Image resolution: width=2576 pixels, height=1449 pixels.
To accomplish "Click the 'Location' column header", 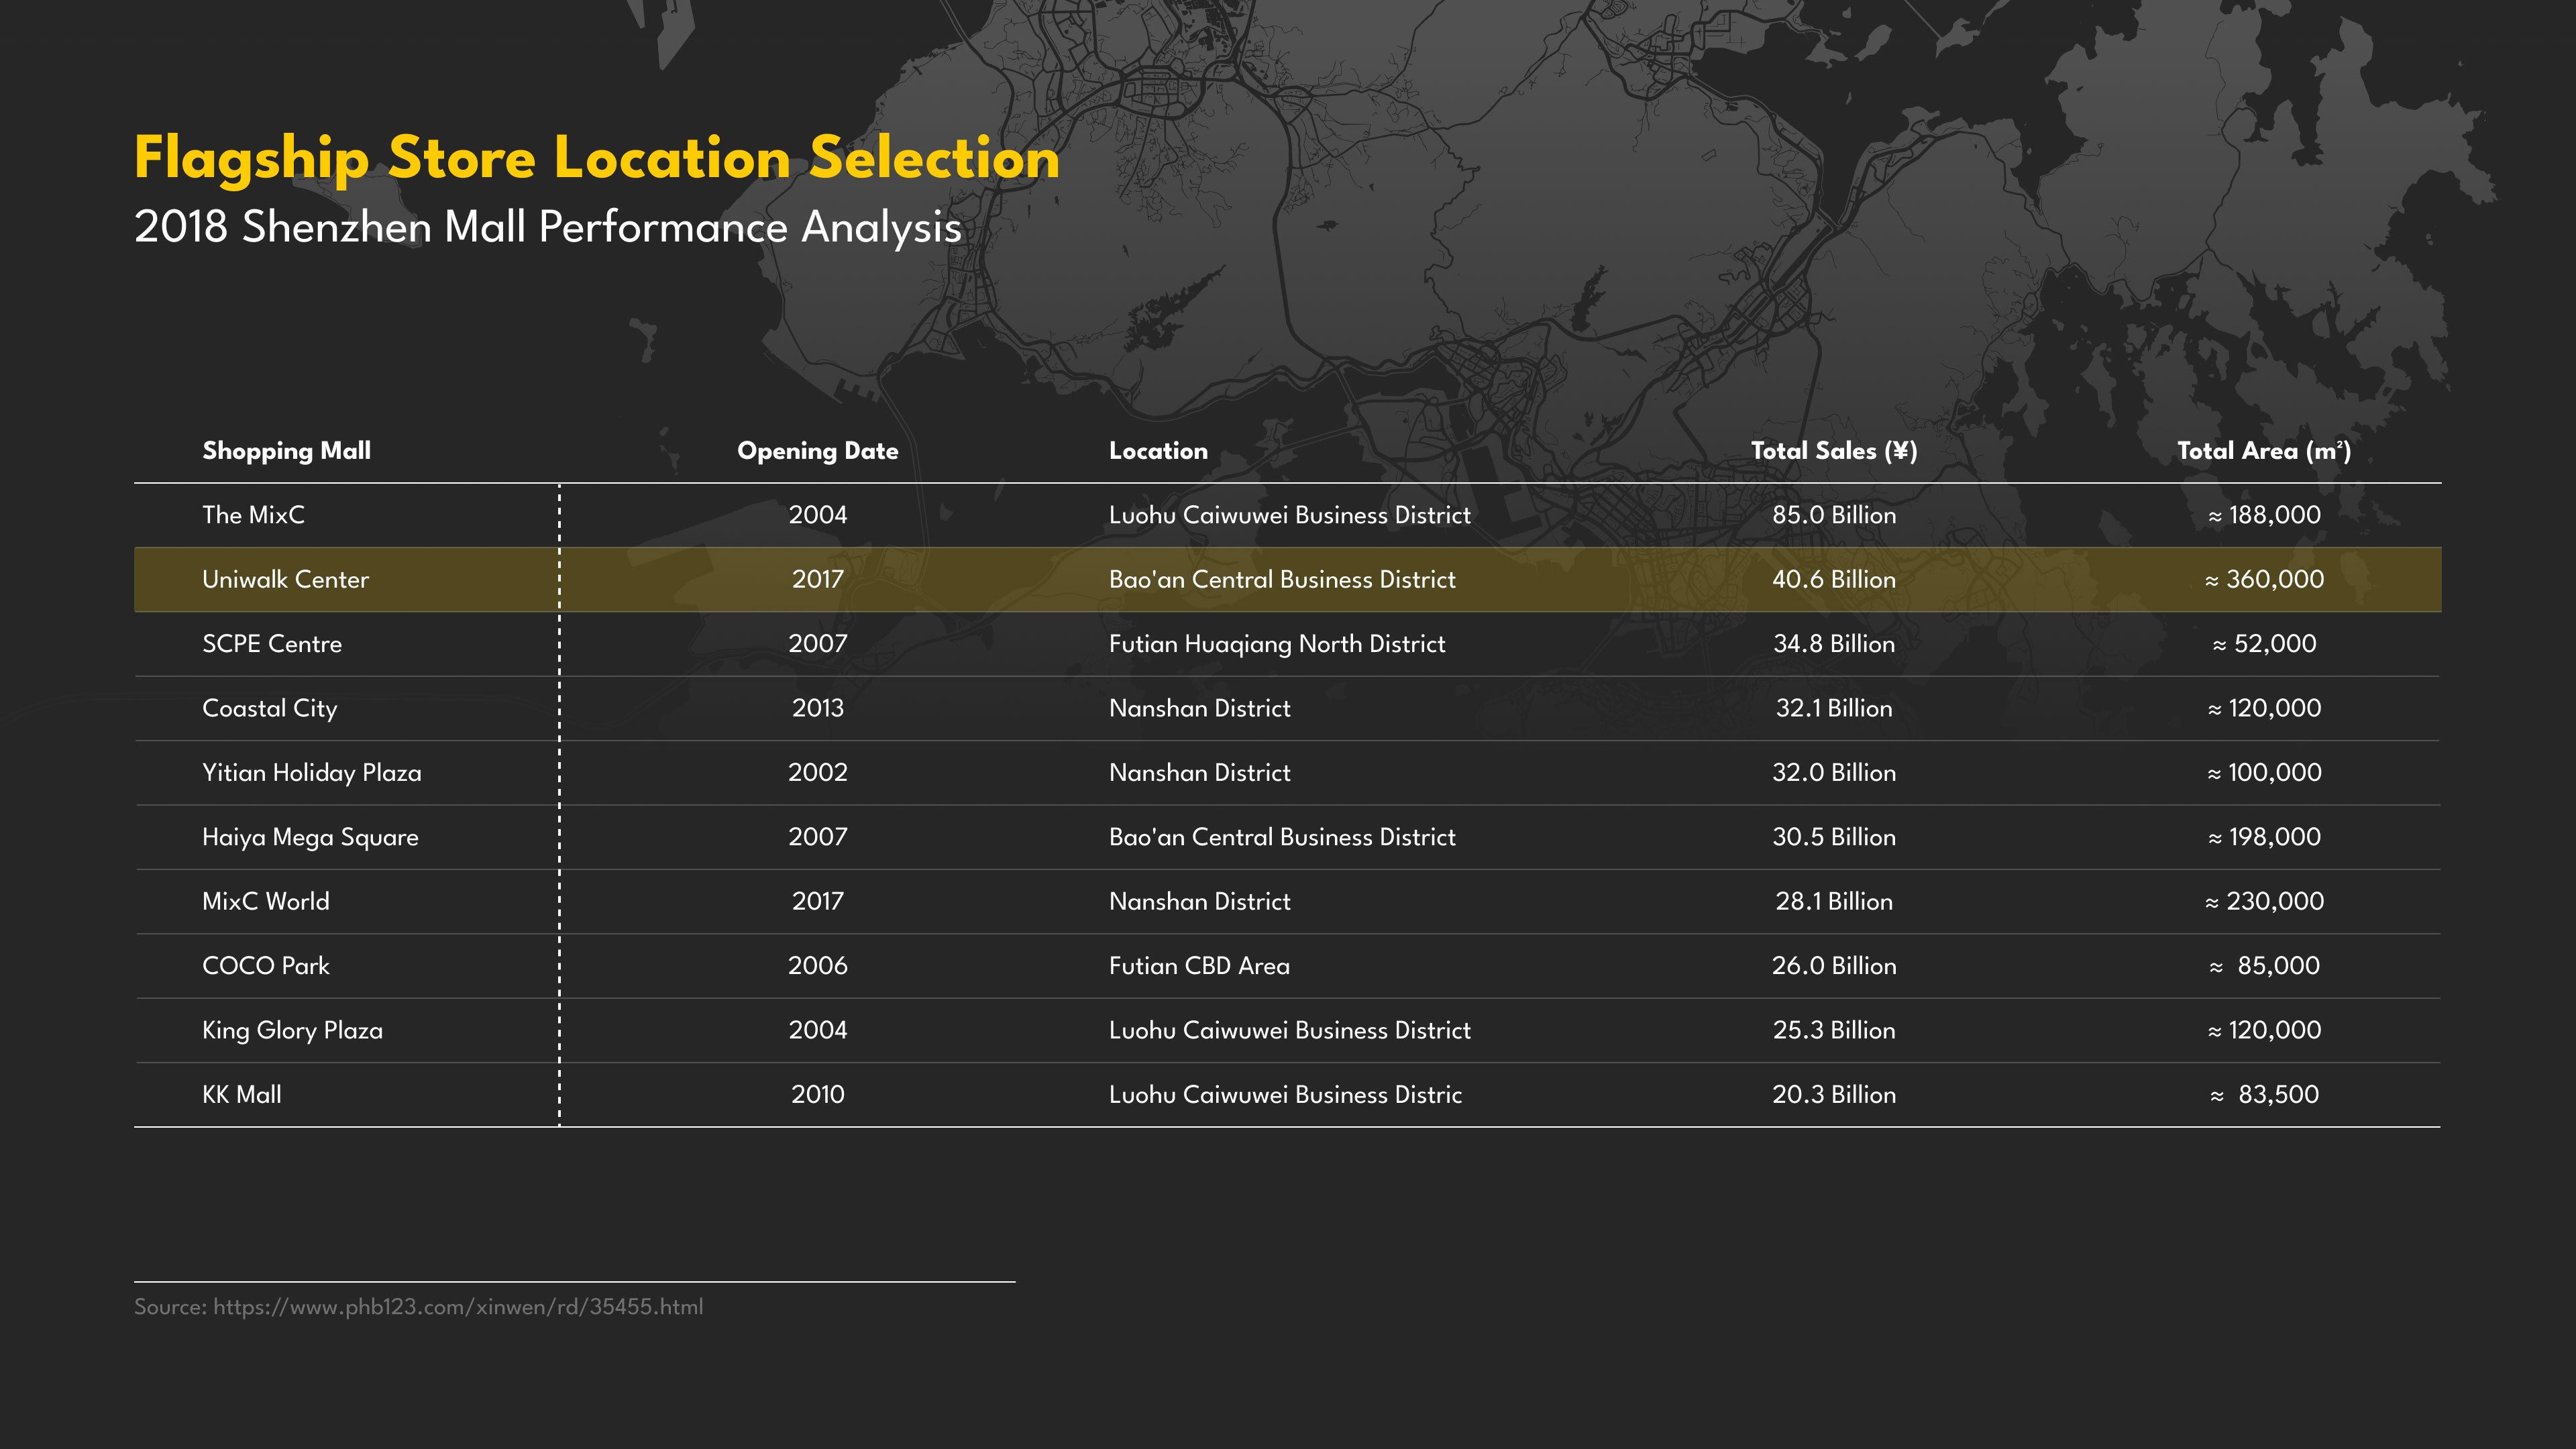I will (1158, 451).
